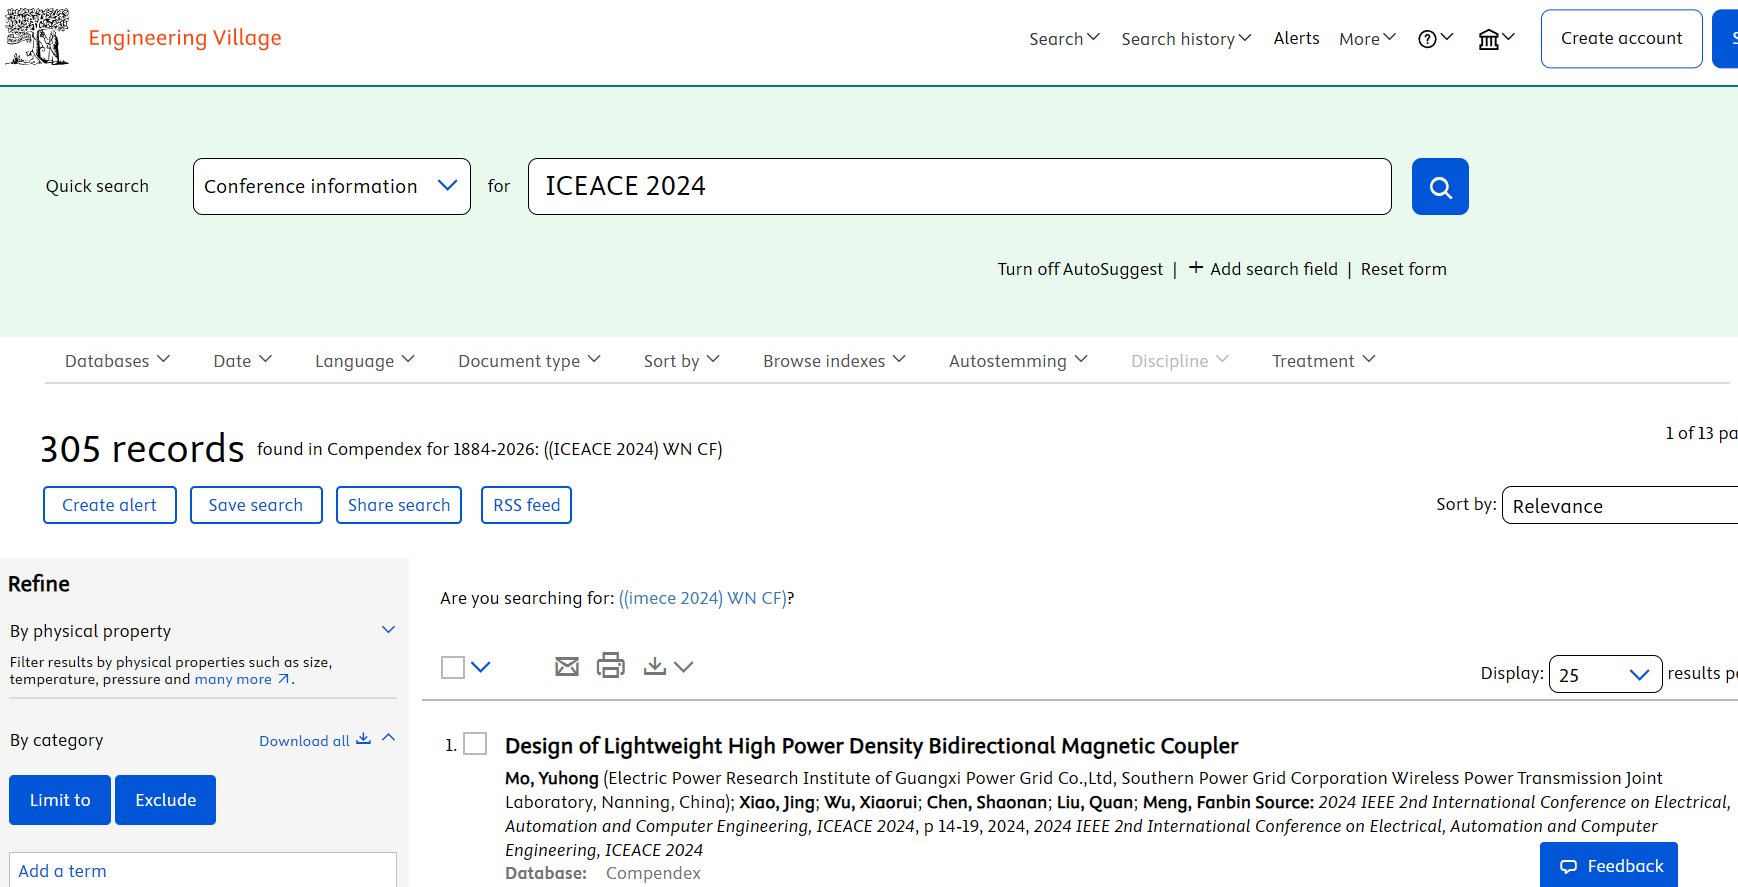The height and width of the screenshot is (887, 1738).
Task: Click author Mo, Yuhong link
Action: point(552,778)
